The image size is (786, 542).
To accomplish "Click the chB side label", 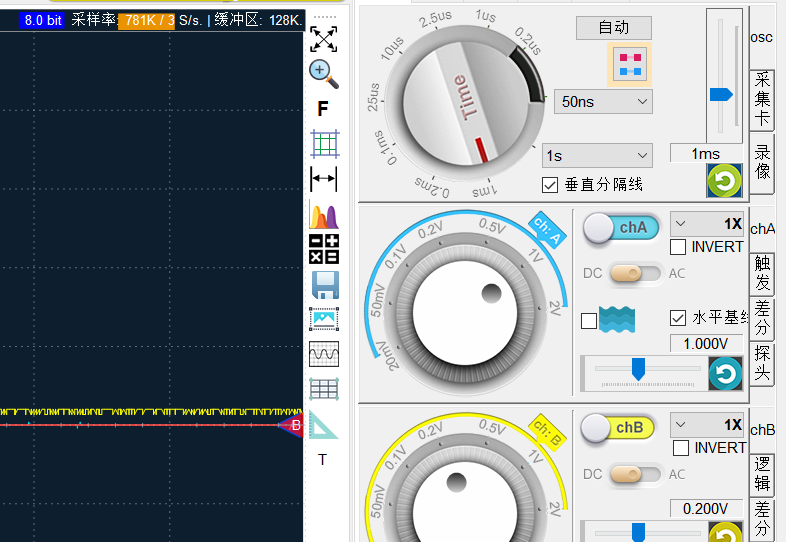I will click(762, 430).
